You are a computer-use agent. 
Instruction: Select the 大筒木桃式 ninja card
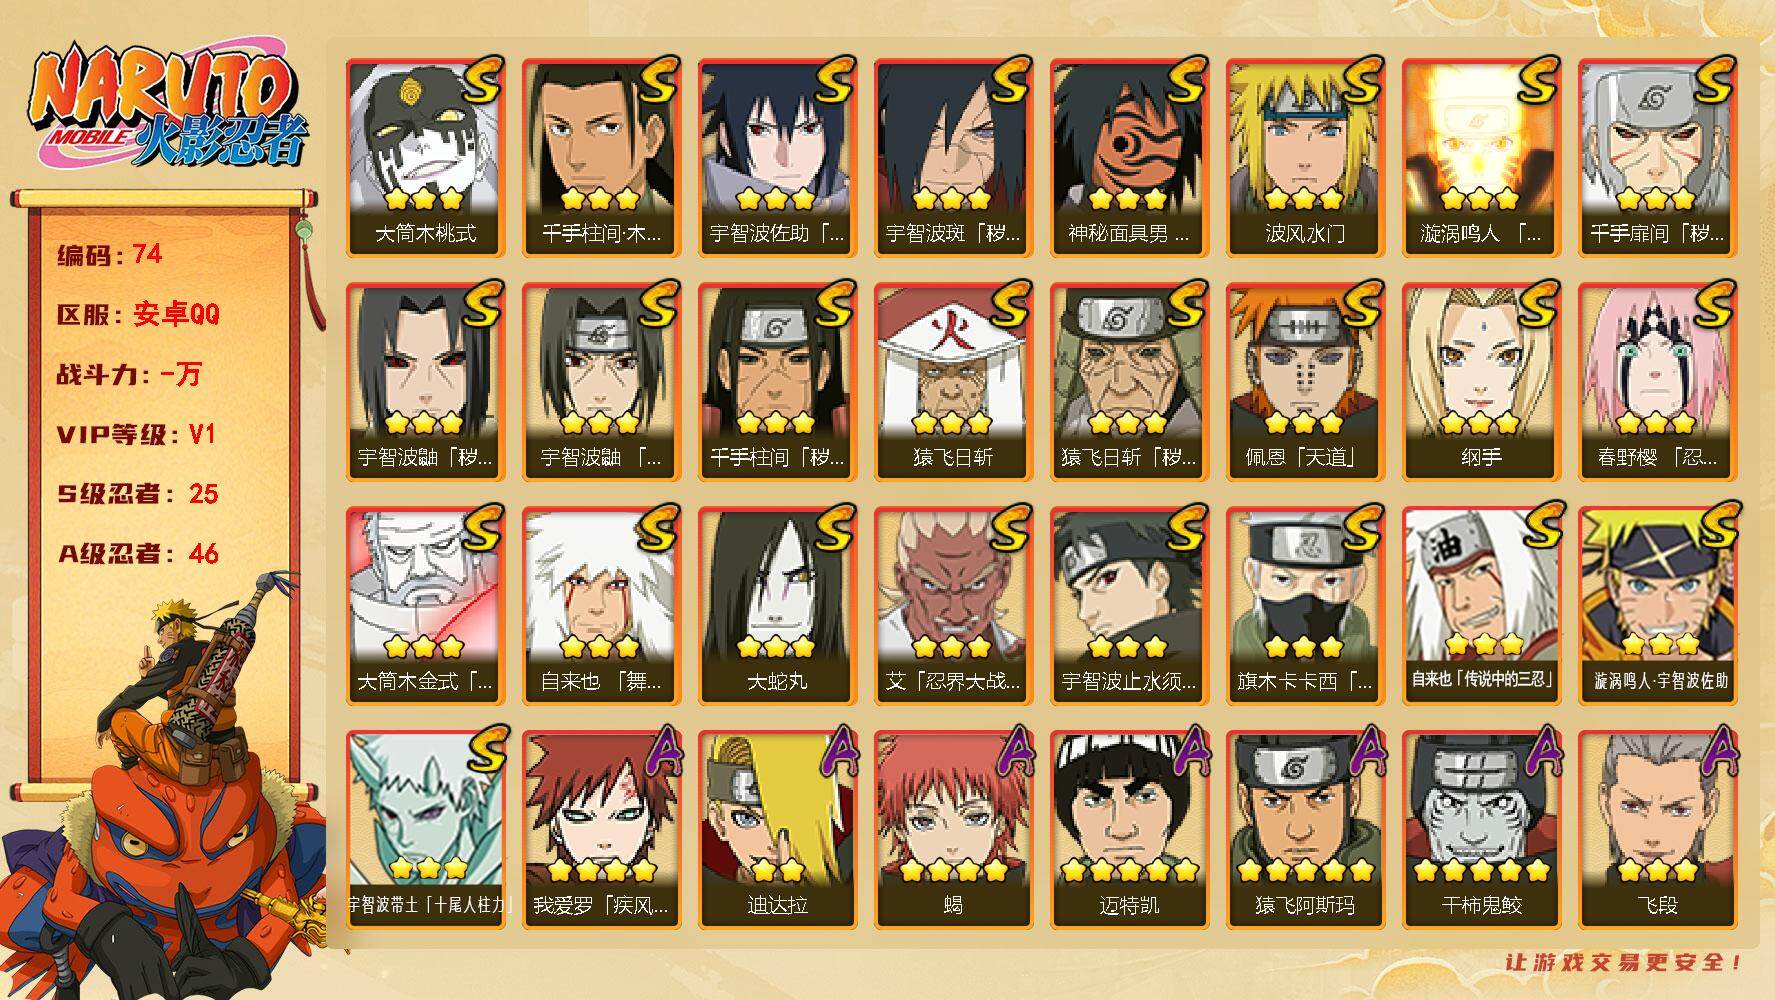[x=426, y=157]
